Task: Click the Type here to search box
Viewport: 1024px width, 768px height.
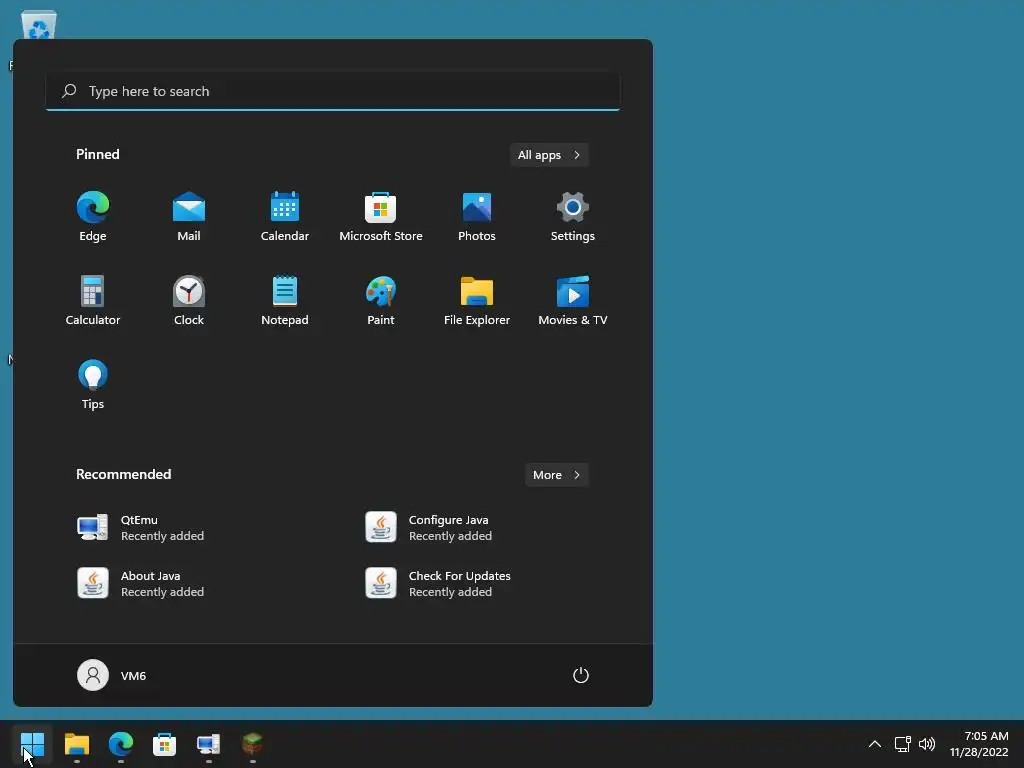Action: click(x=333, y=91)
